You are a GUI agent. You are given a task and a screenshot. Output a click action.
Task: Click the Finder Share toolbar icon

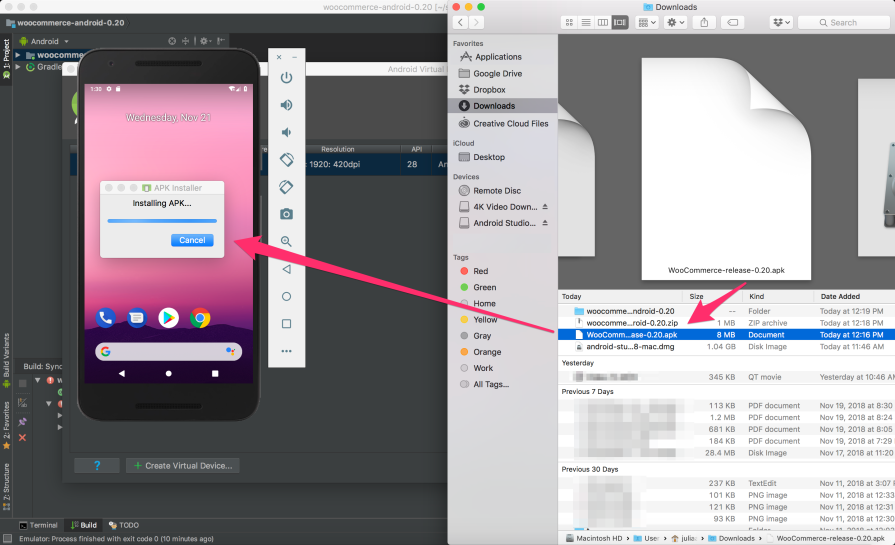pyautogui.click(x=704, y=22)
